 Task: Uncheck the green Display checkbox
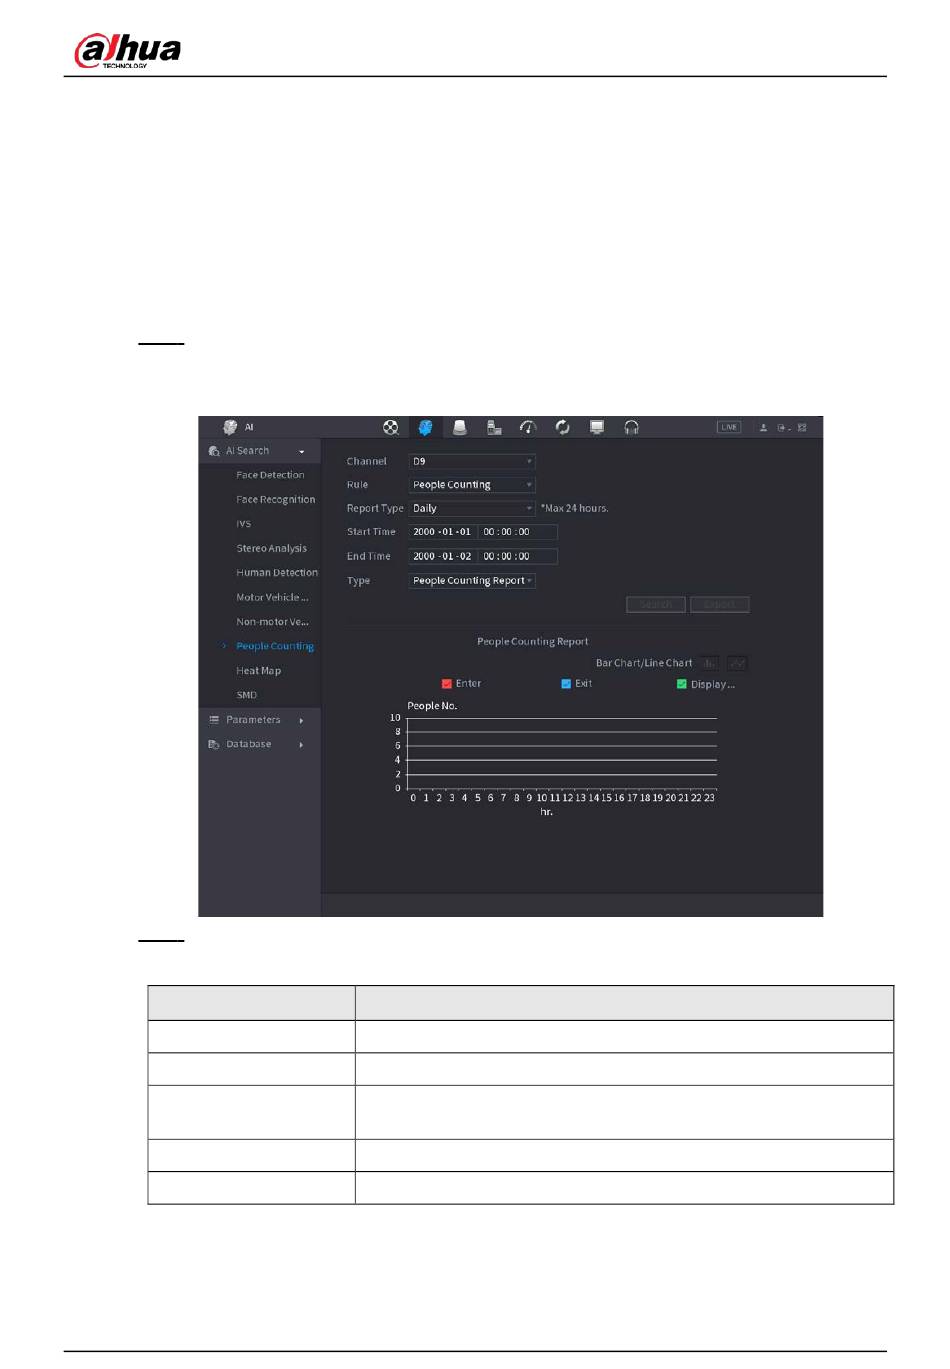coord(682,685)
